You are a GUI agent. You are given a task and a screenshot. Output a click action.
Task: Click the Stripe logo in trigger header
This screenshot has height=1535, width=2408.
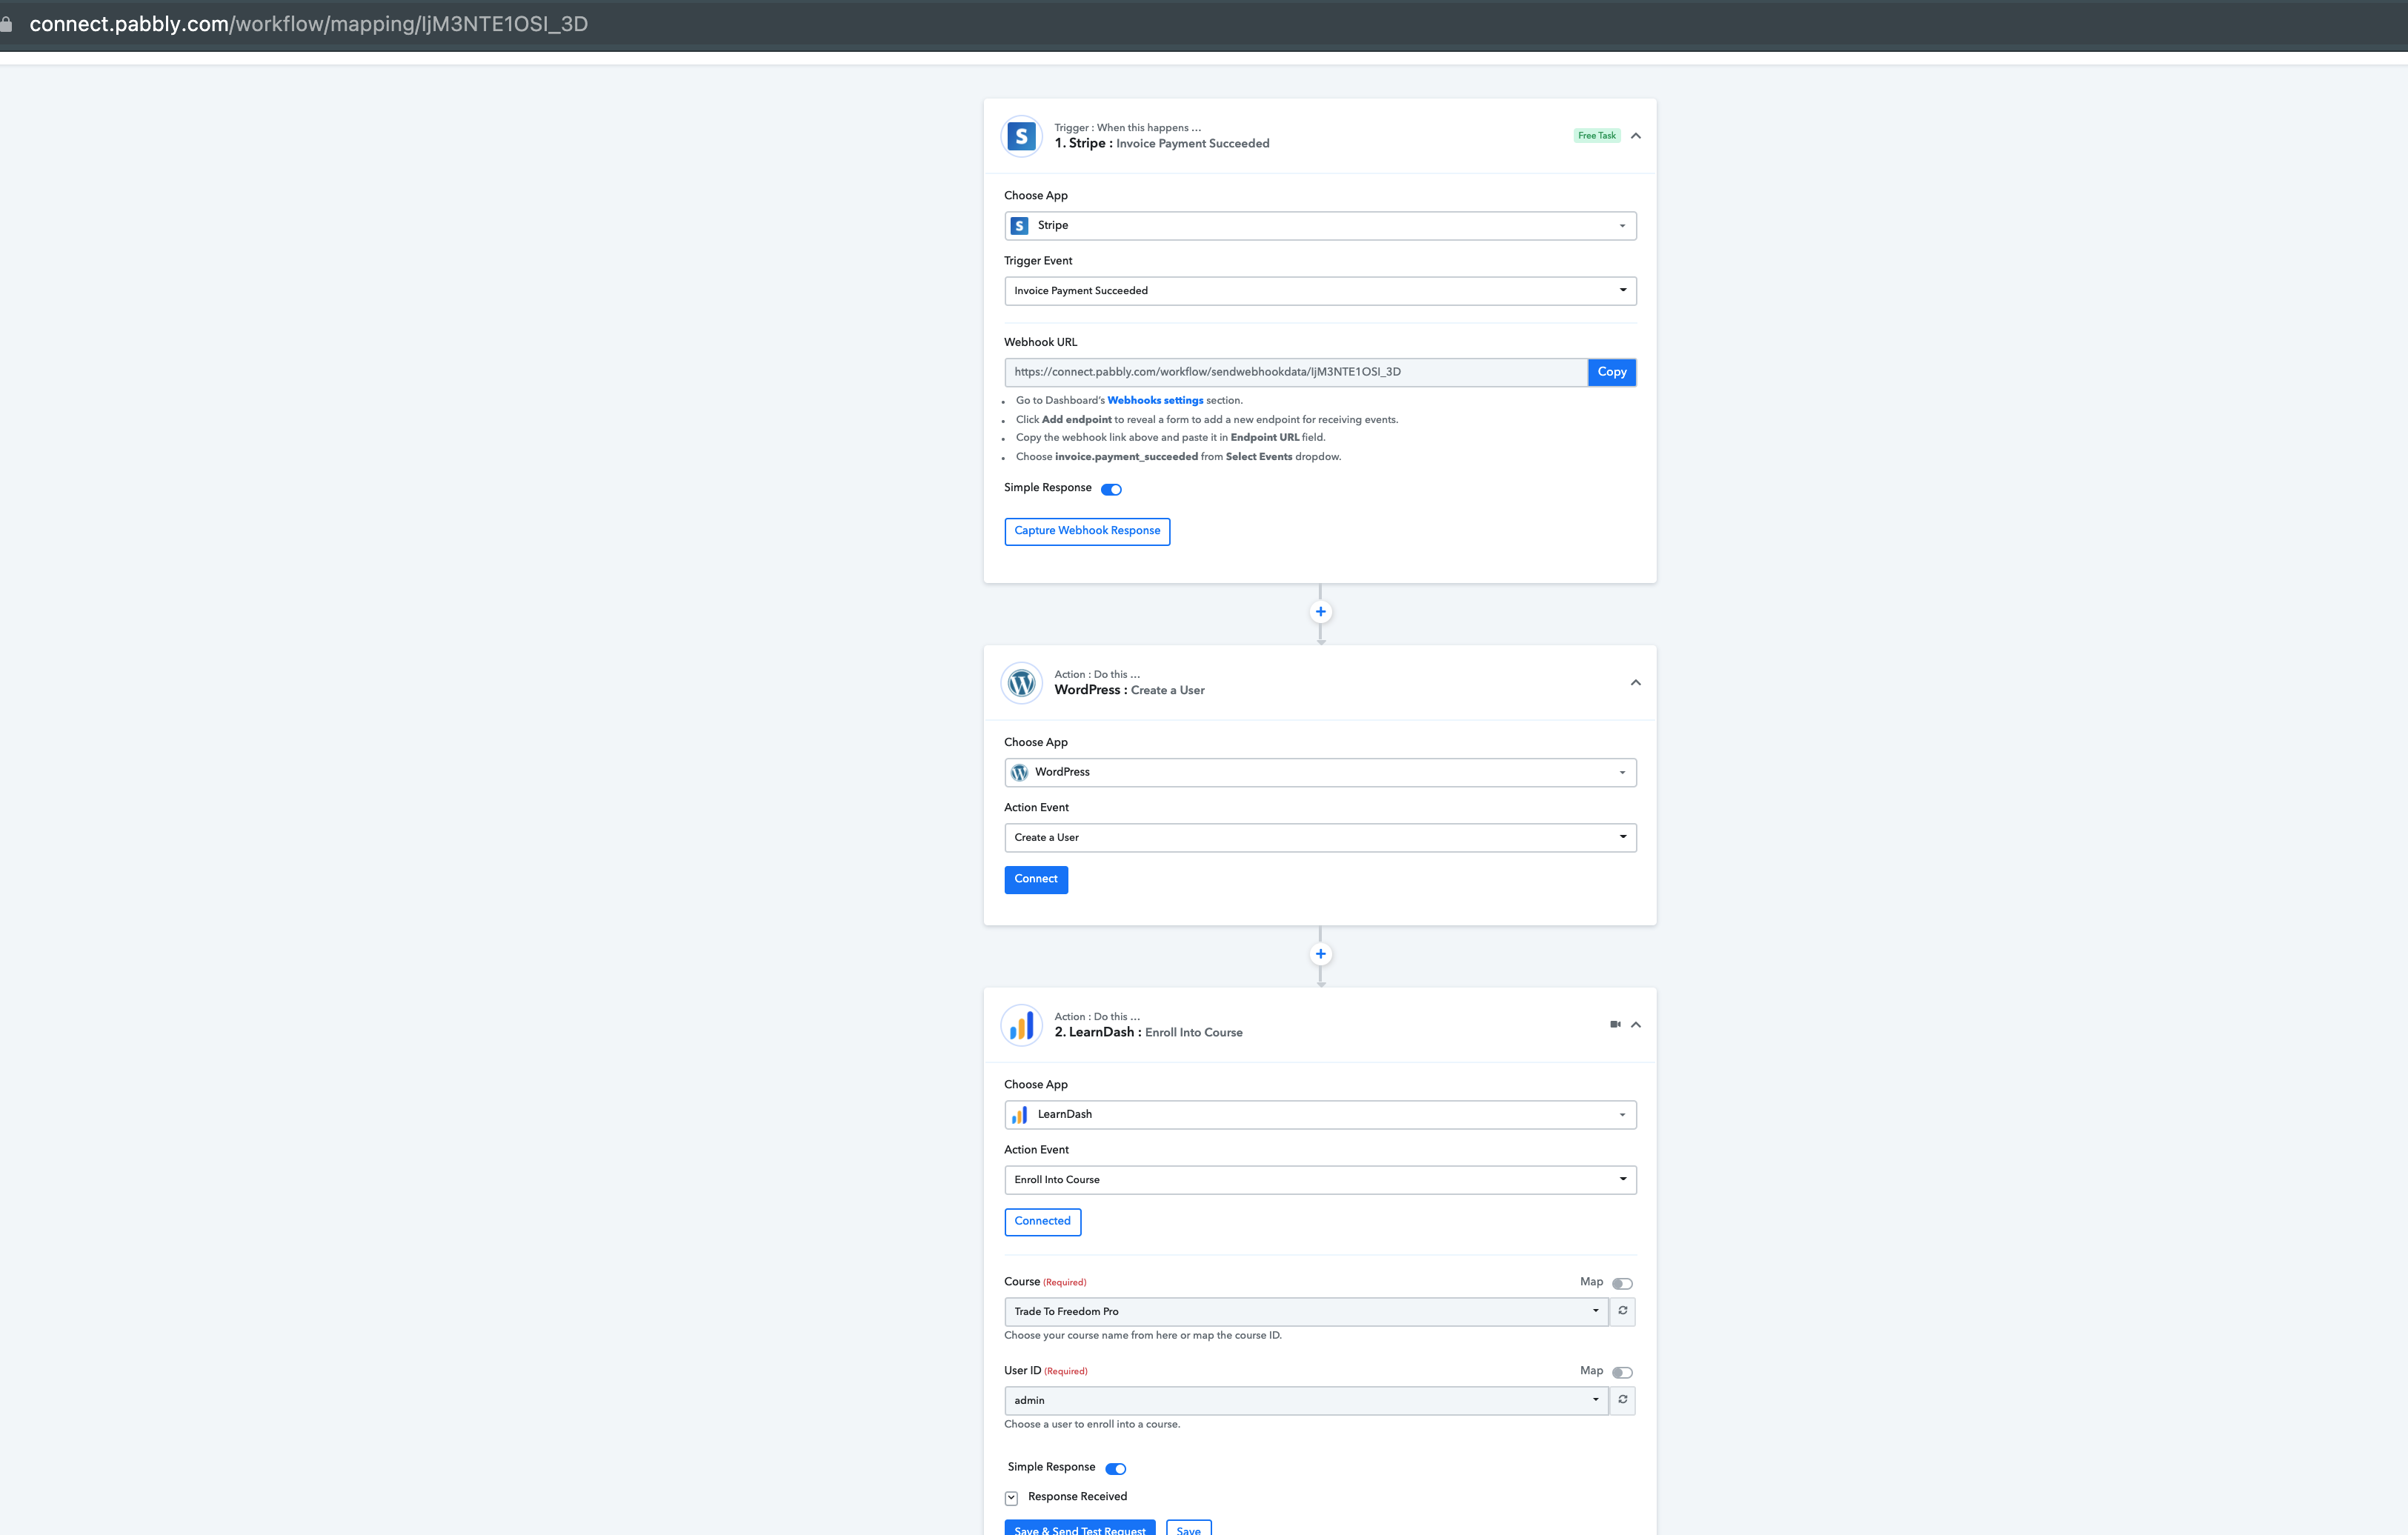[1021, 136]
